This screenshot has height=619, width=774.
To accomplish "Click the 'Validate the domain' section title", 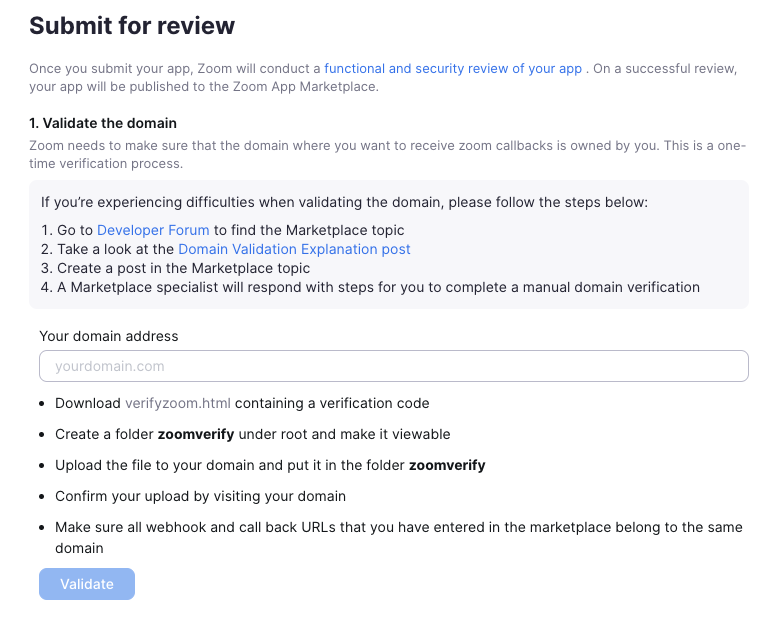I will pyautogui.click(x=103, y=123).
